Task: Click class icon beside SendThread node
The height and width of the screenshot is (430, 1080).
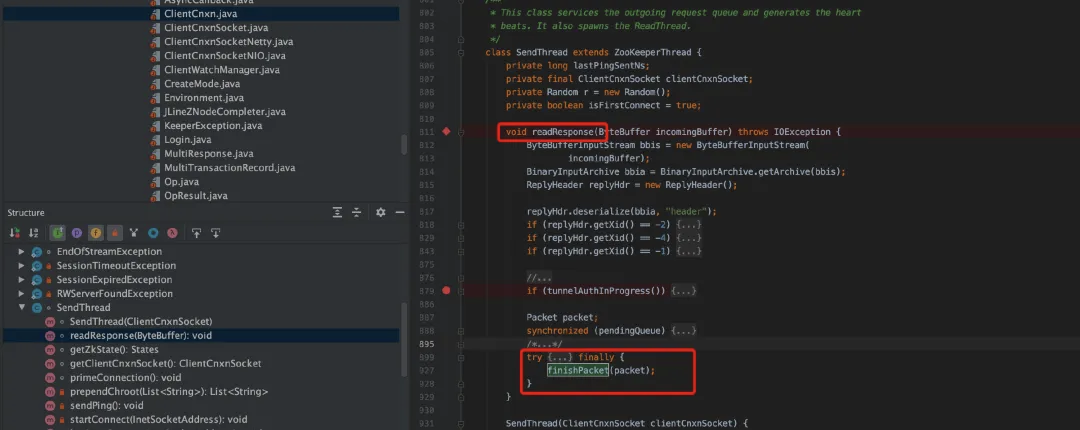Action: pos(37,307)
